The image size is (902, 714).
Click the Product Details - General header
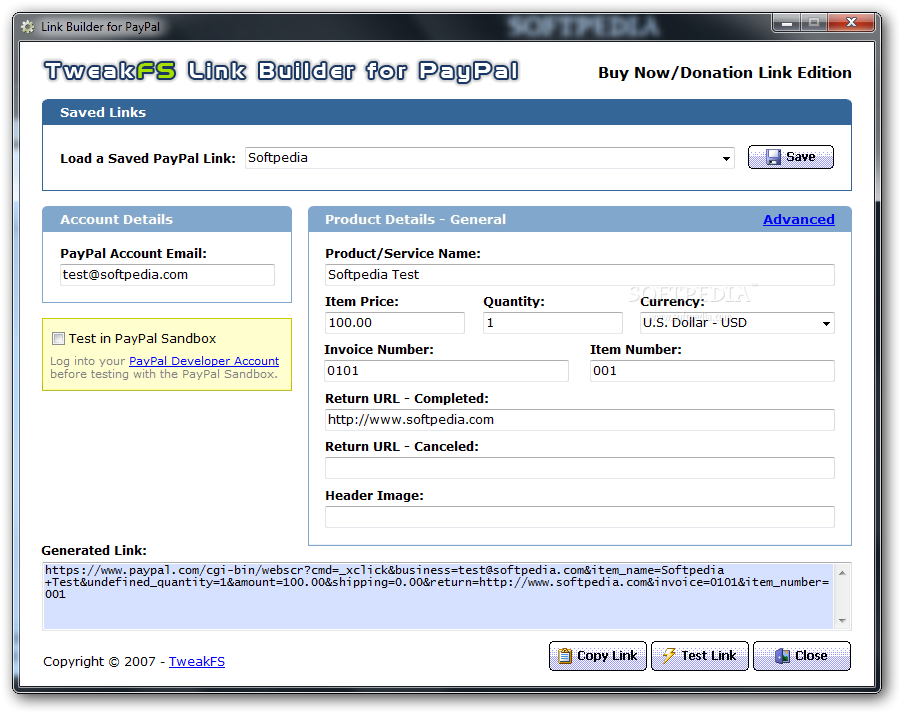pos(580,220)
